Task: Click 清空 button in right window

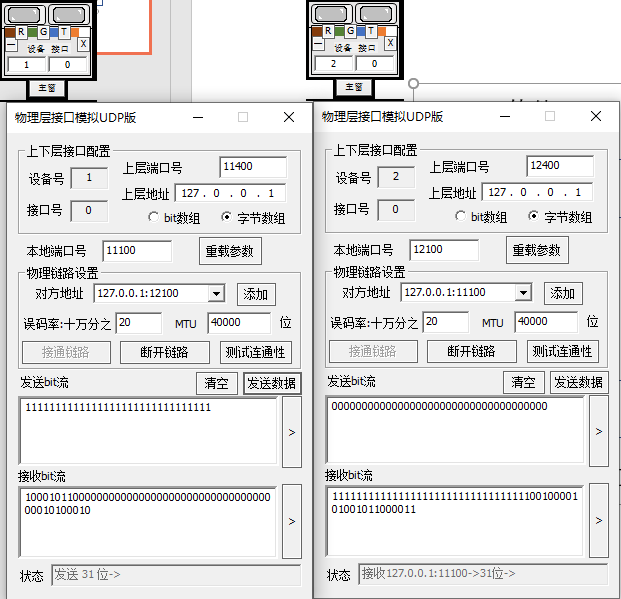Action: click(x=523, y=382)
